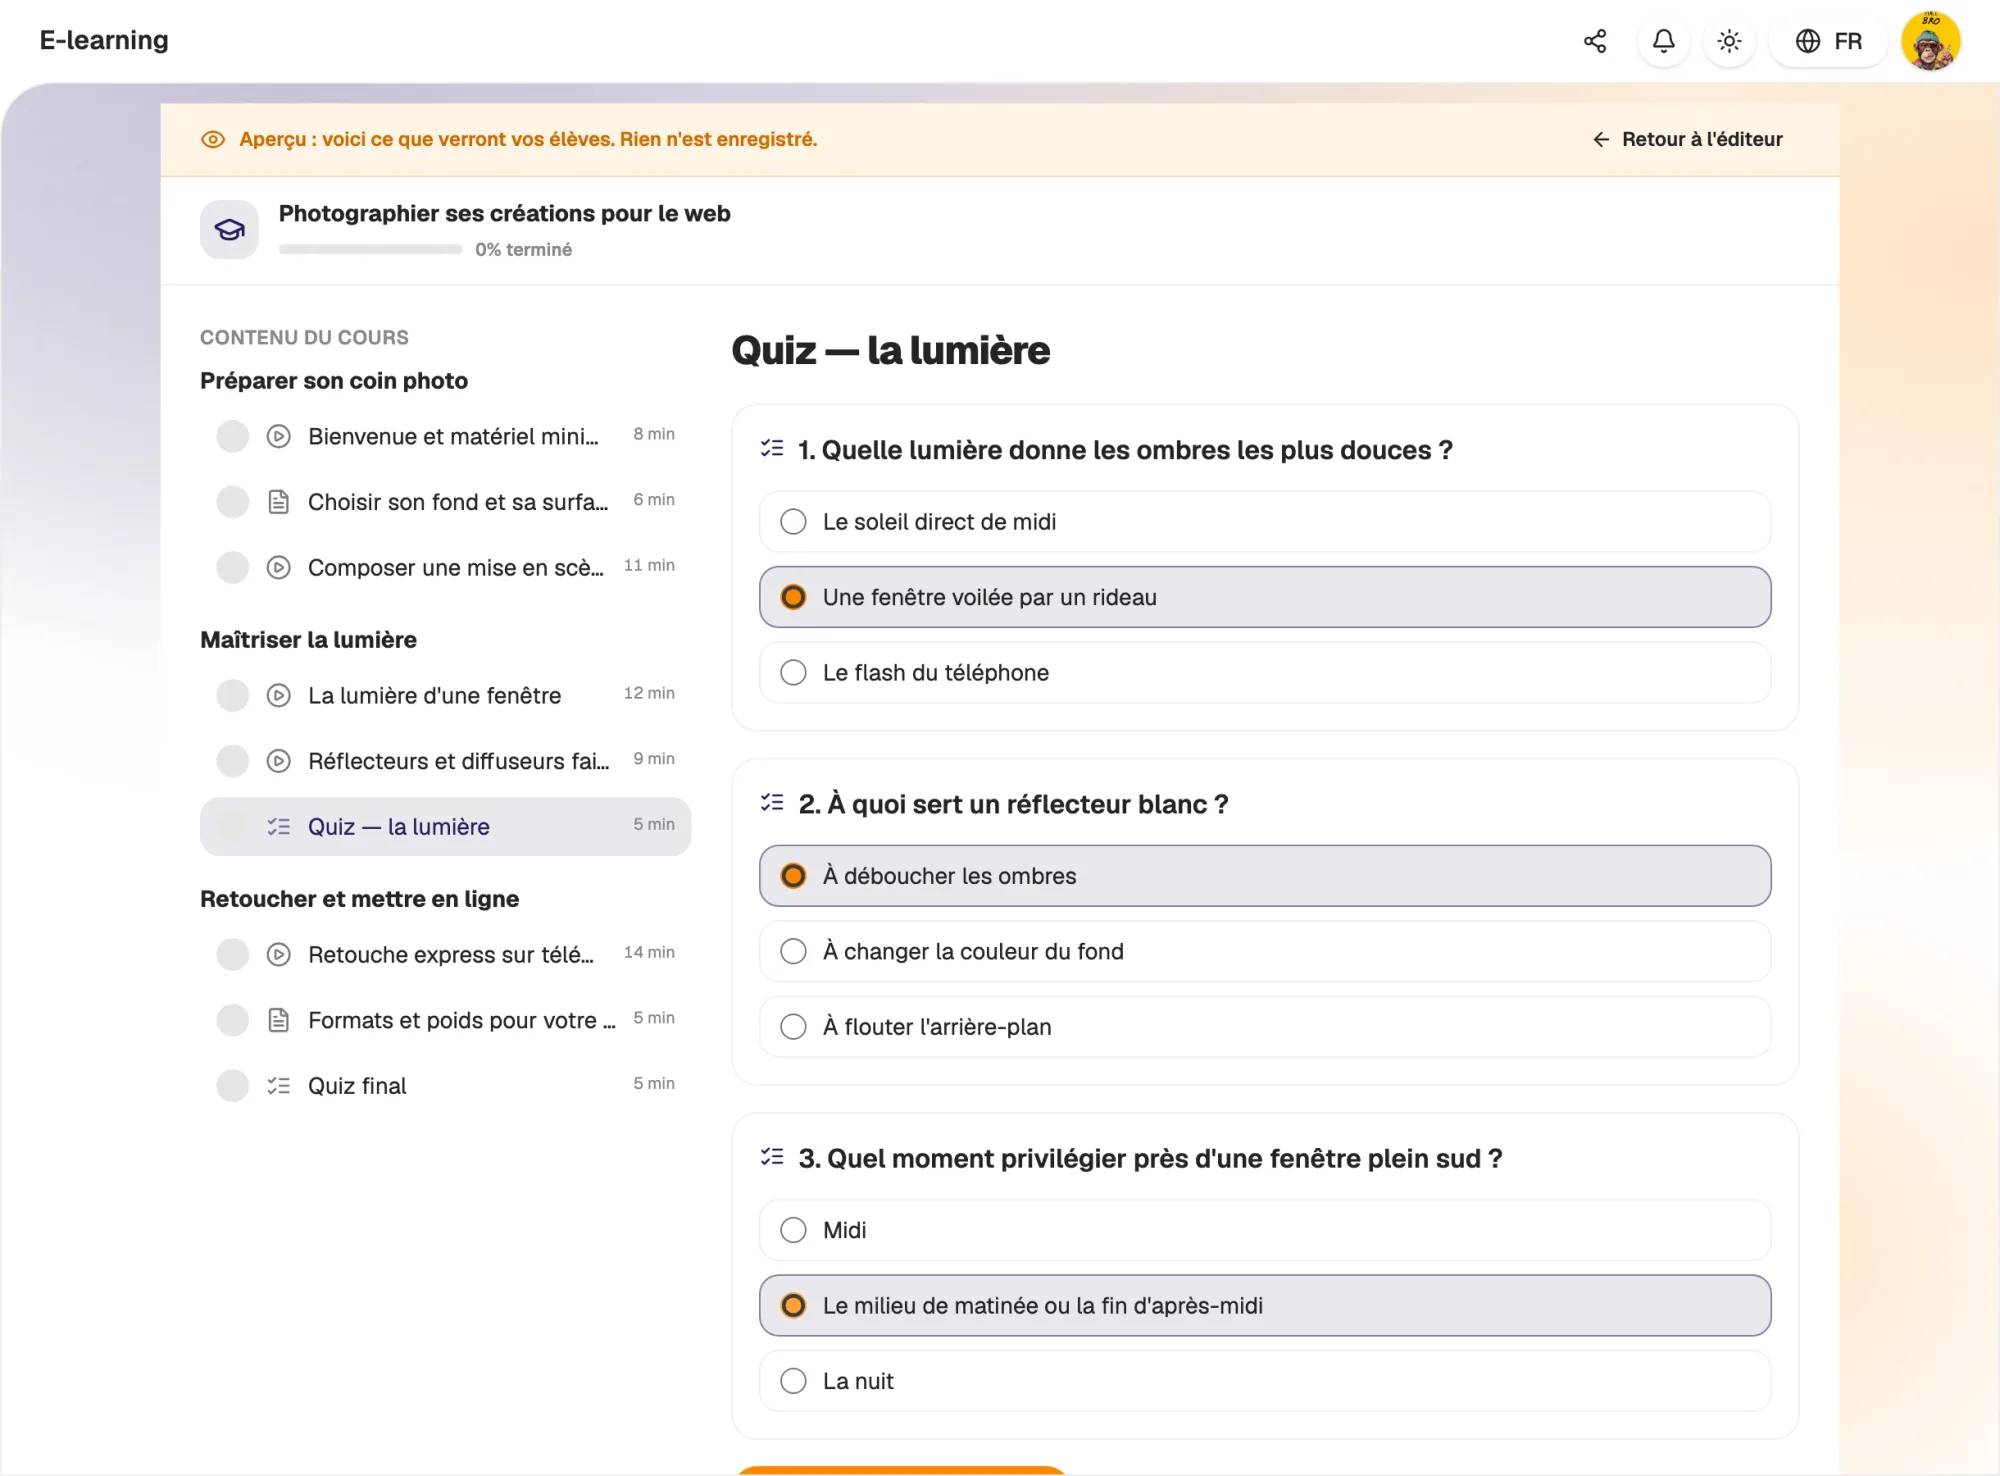Select answer Le soleil direct de midi
This screenshot has width=2000, height=1476.
pos(1265,522)
